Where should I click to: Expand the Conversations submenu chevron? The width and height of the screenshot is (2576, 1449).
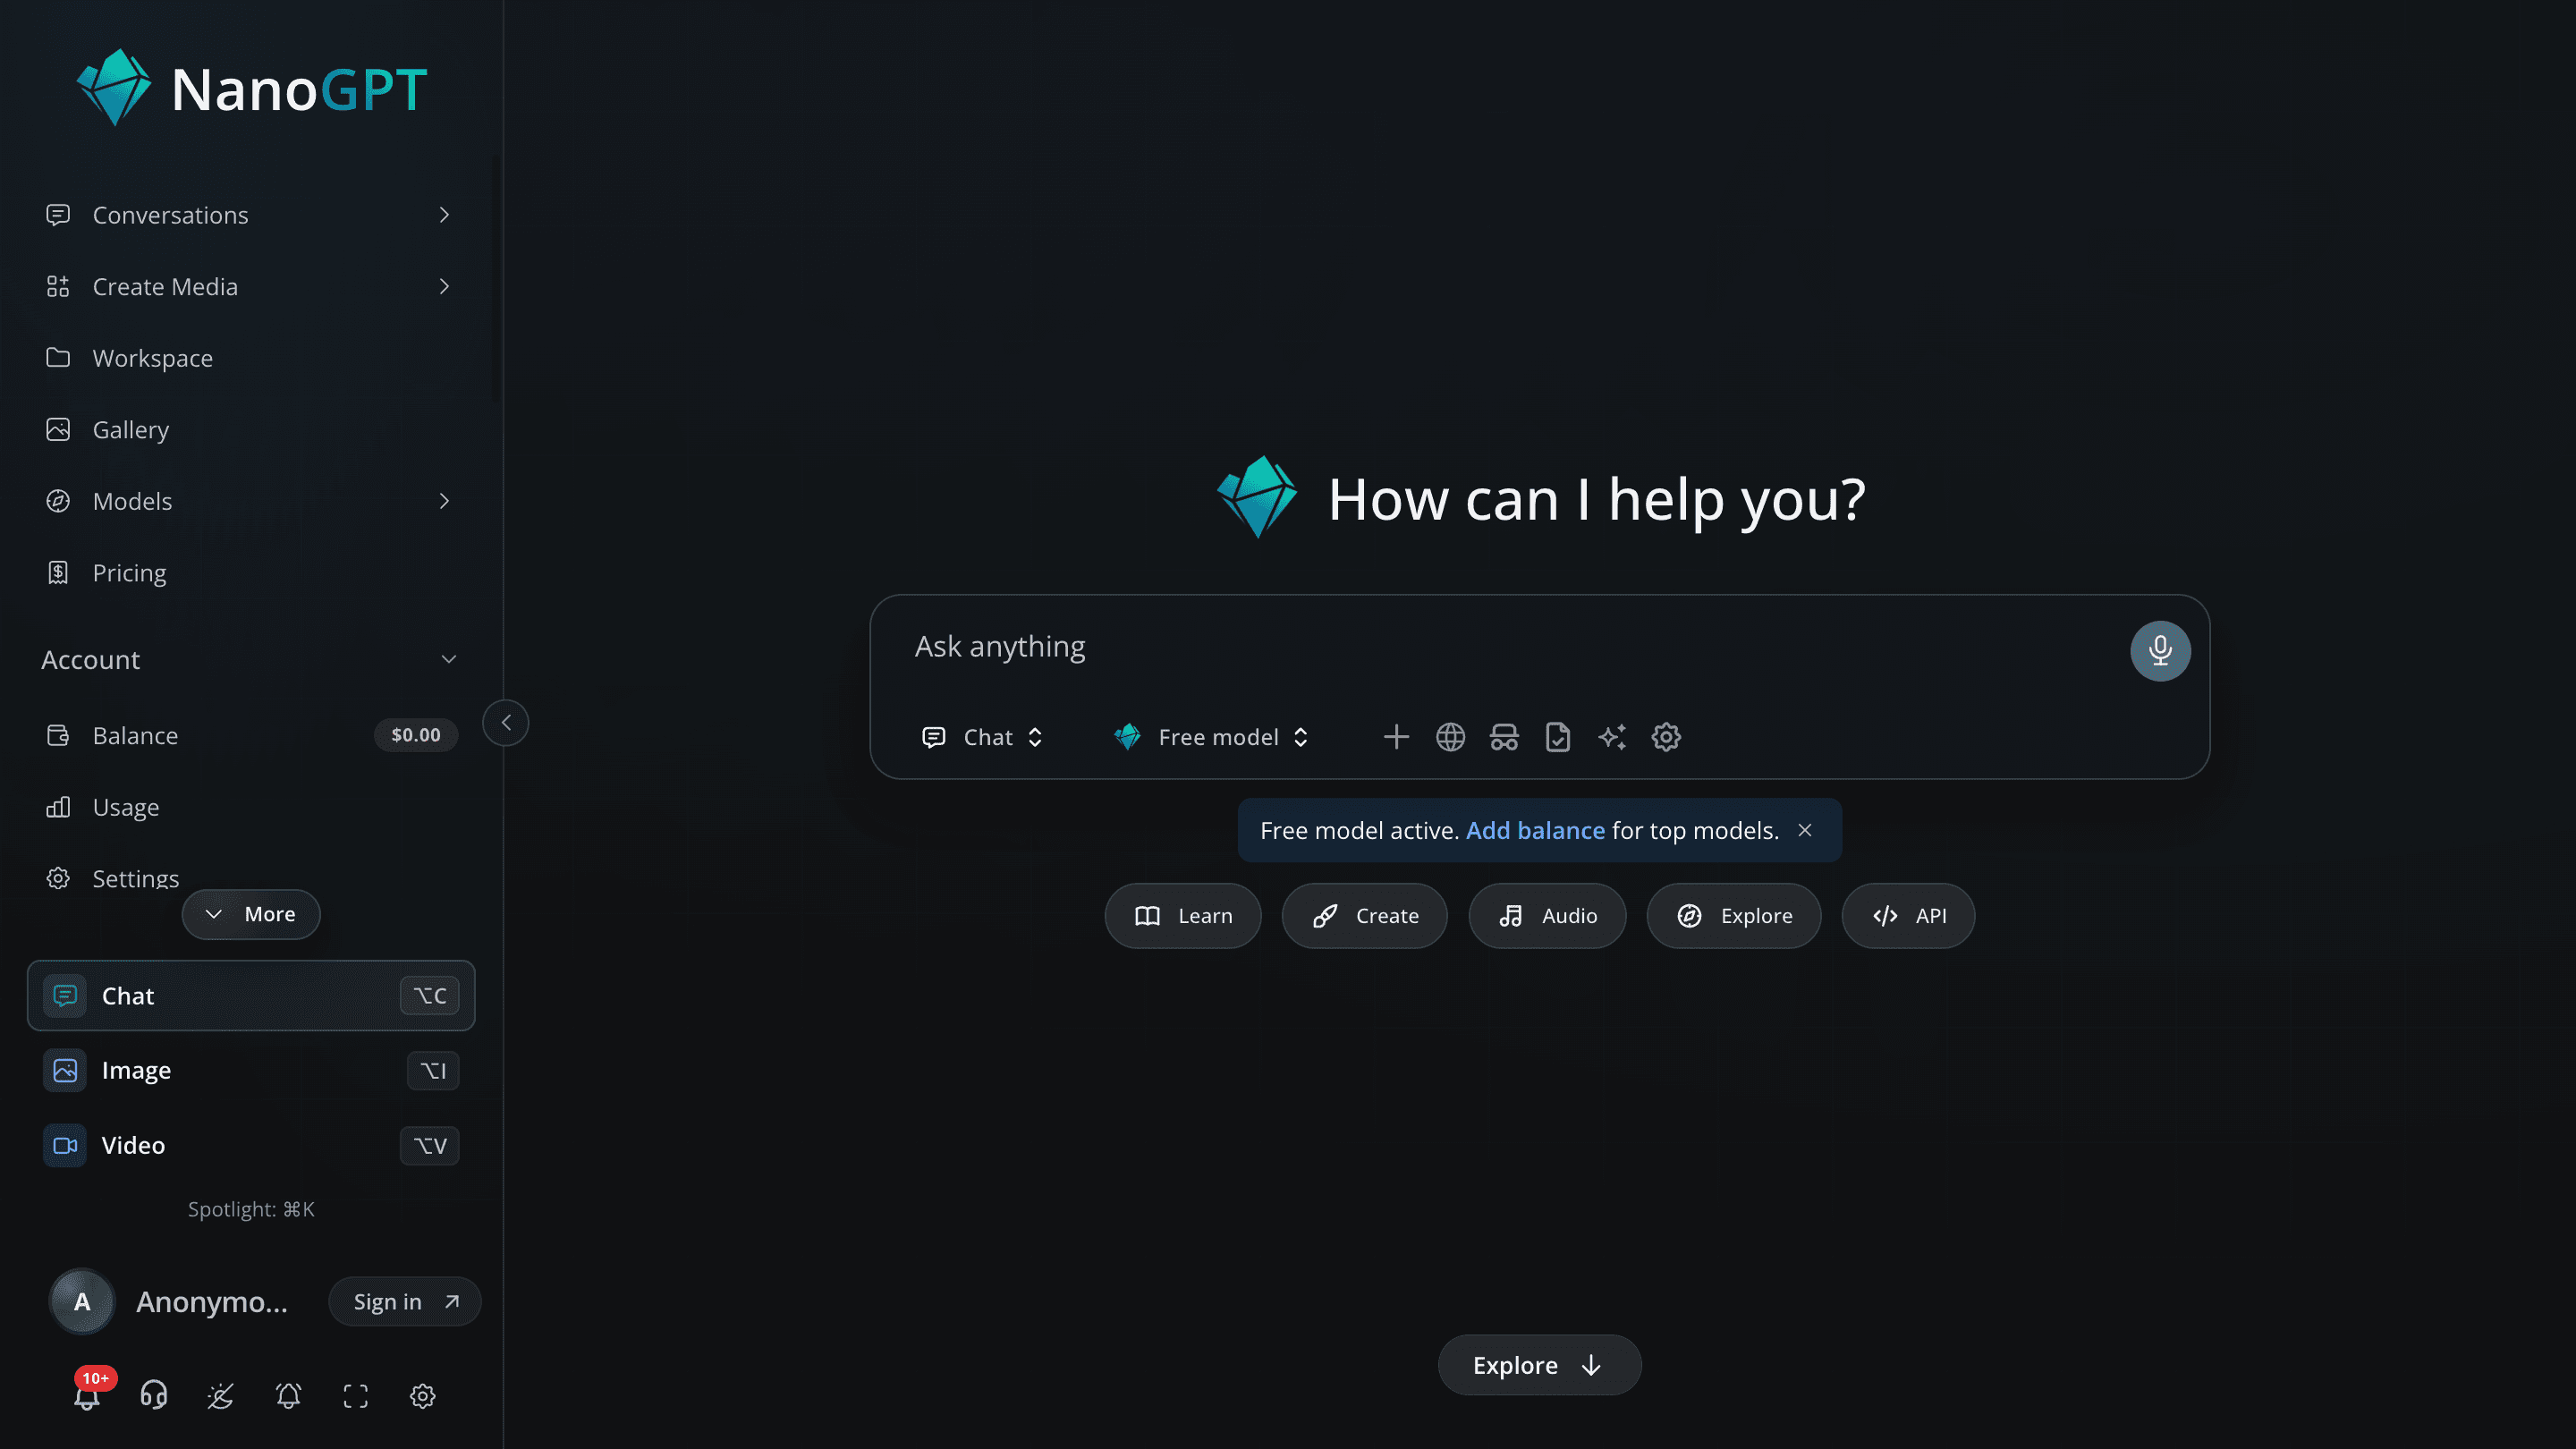tap(444, 214)
